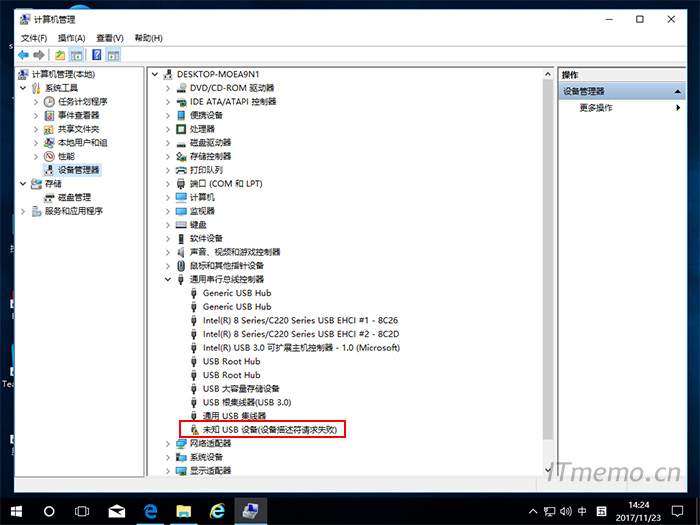Open Task View on the taskbar

(x=82, y=511)
